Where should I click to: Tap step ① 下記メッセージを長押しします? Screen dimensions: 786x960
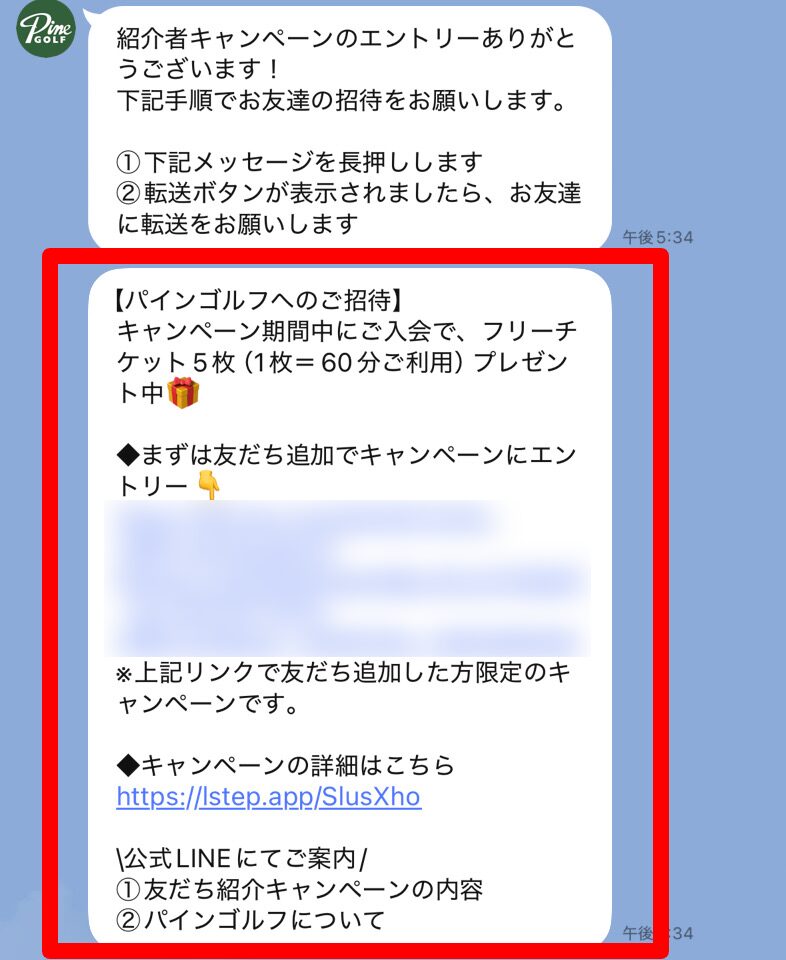(x=299, y=162)
